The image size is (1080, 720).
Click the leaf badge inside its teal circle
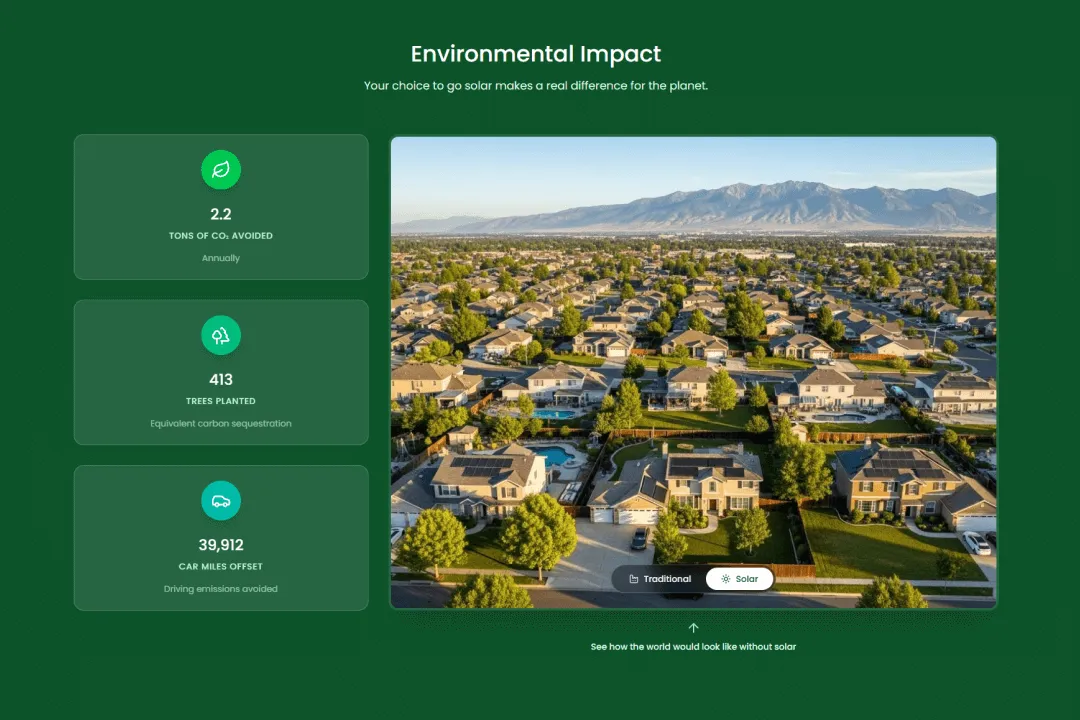(221, 170)
